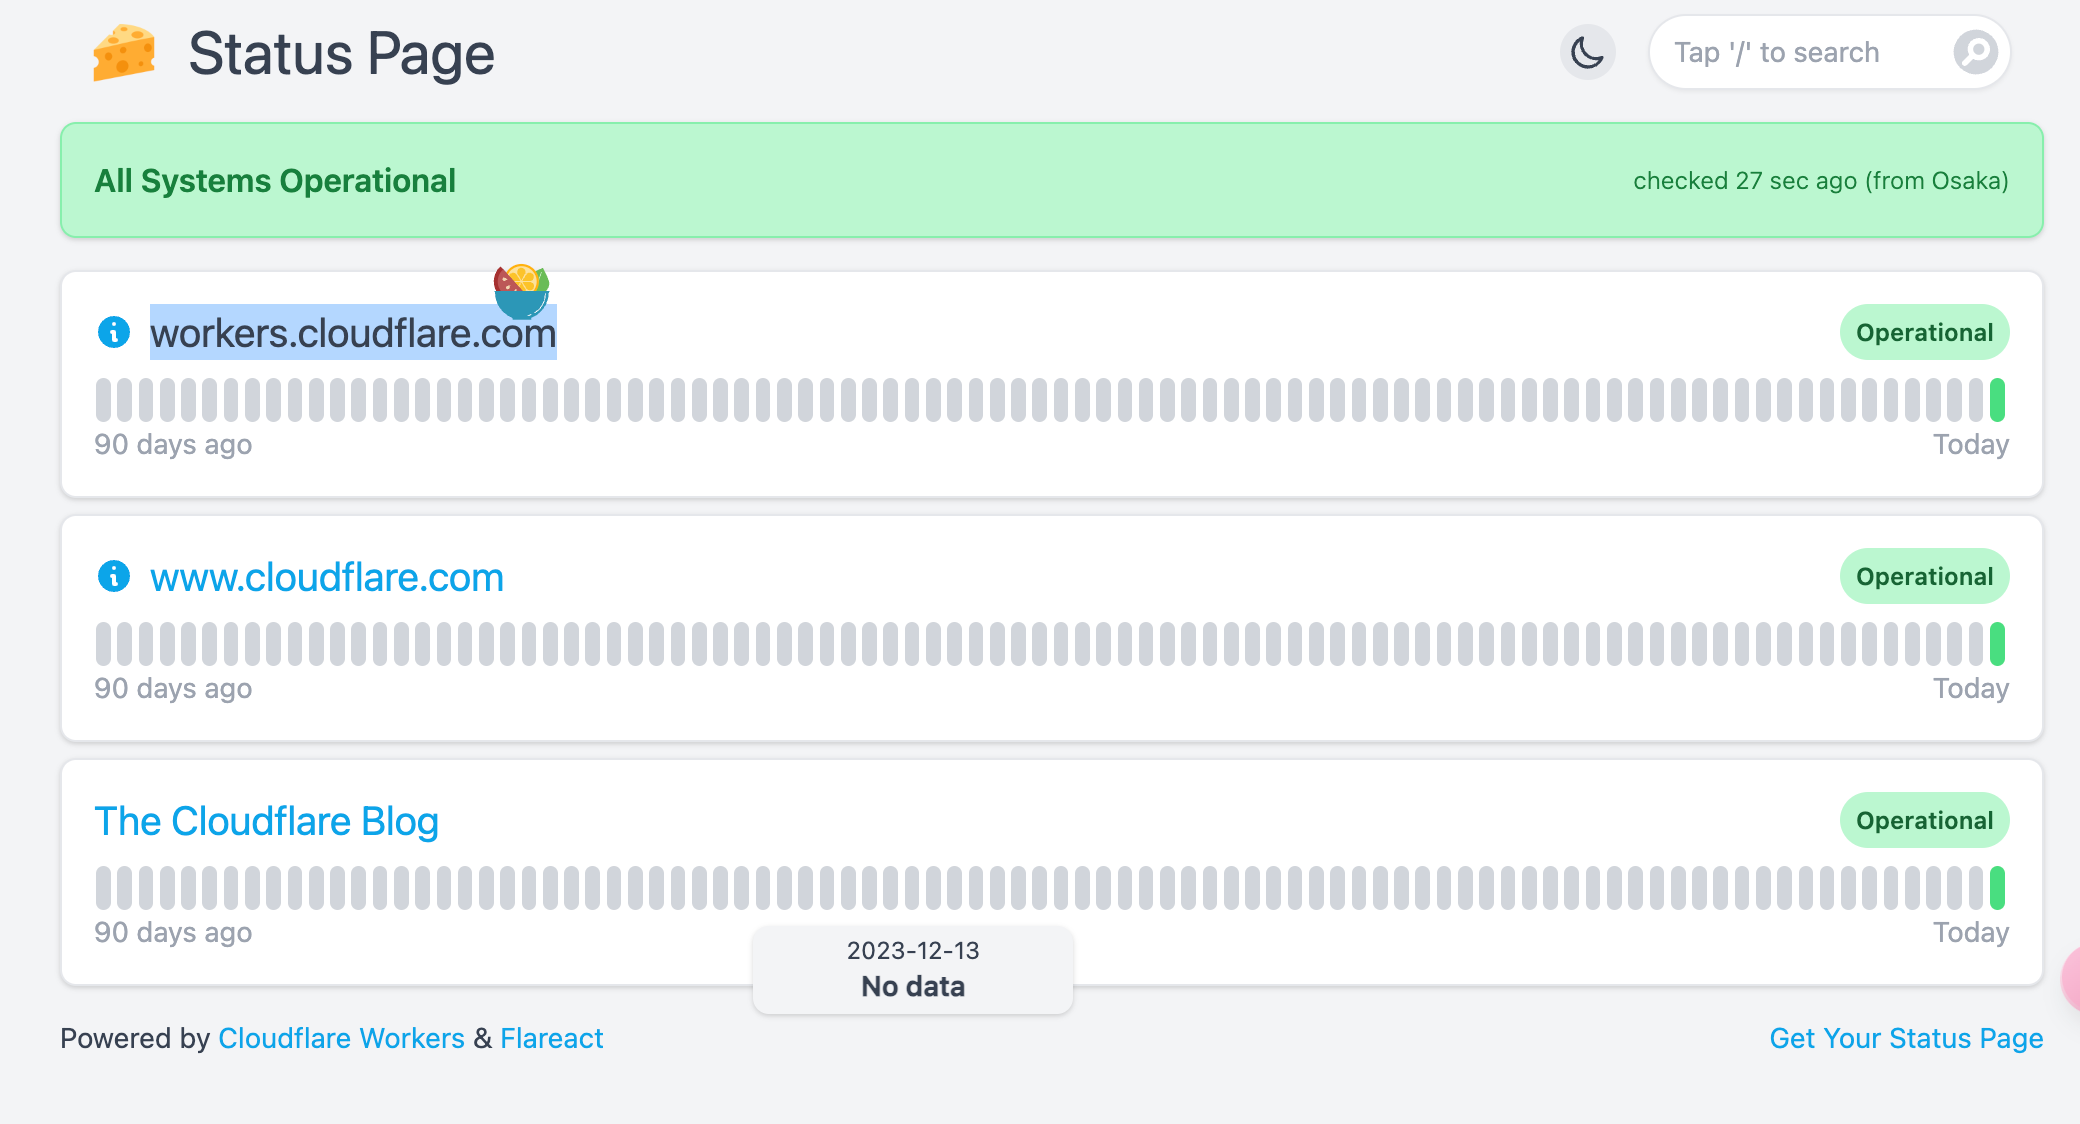Click the All Systems Operational banner

tap(1052, 180)
